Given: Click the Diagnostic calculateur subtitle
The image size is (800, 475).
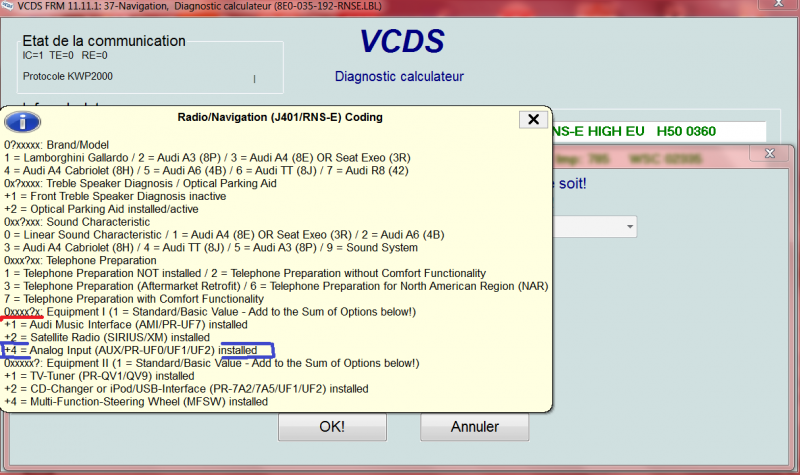Looking at the screenshot, I should [398, 76].
